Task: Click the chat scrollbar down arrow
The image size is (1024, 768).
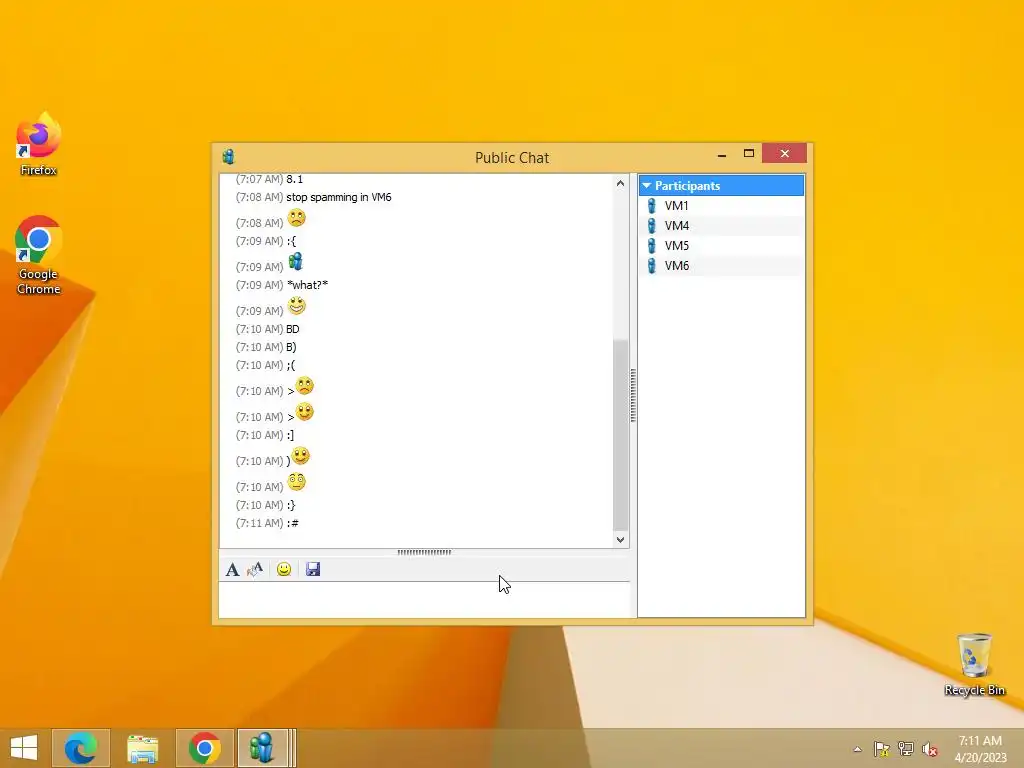Action: click(620, 539)
